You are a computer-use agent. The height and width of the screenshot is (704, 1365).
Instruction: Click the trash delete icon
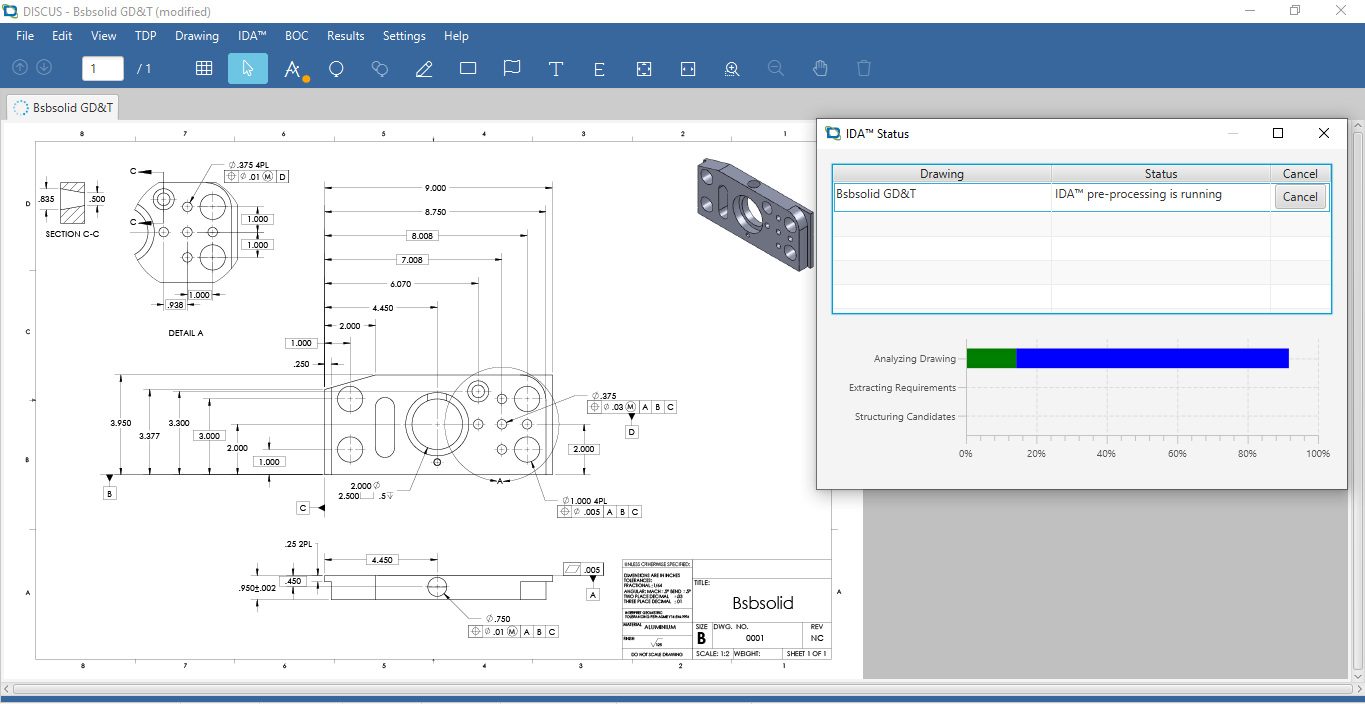pyautogui.click(x=863, y=68)
